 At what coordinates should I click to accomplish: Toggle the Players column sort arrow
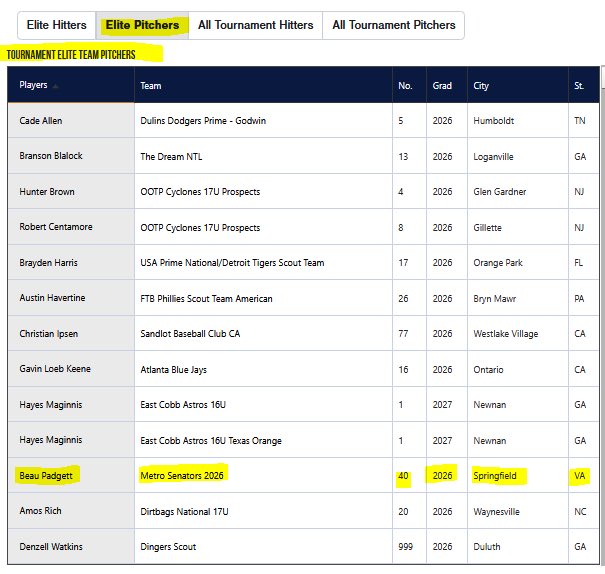56,86
